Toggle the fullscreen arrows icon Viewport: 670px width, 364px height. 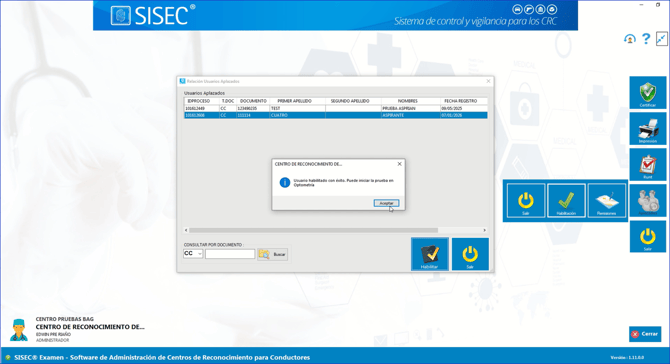point(661,39)
